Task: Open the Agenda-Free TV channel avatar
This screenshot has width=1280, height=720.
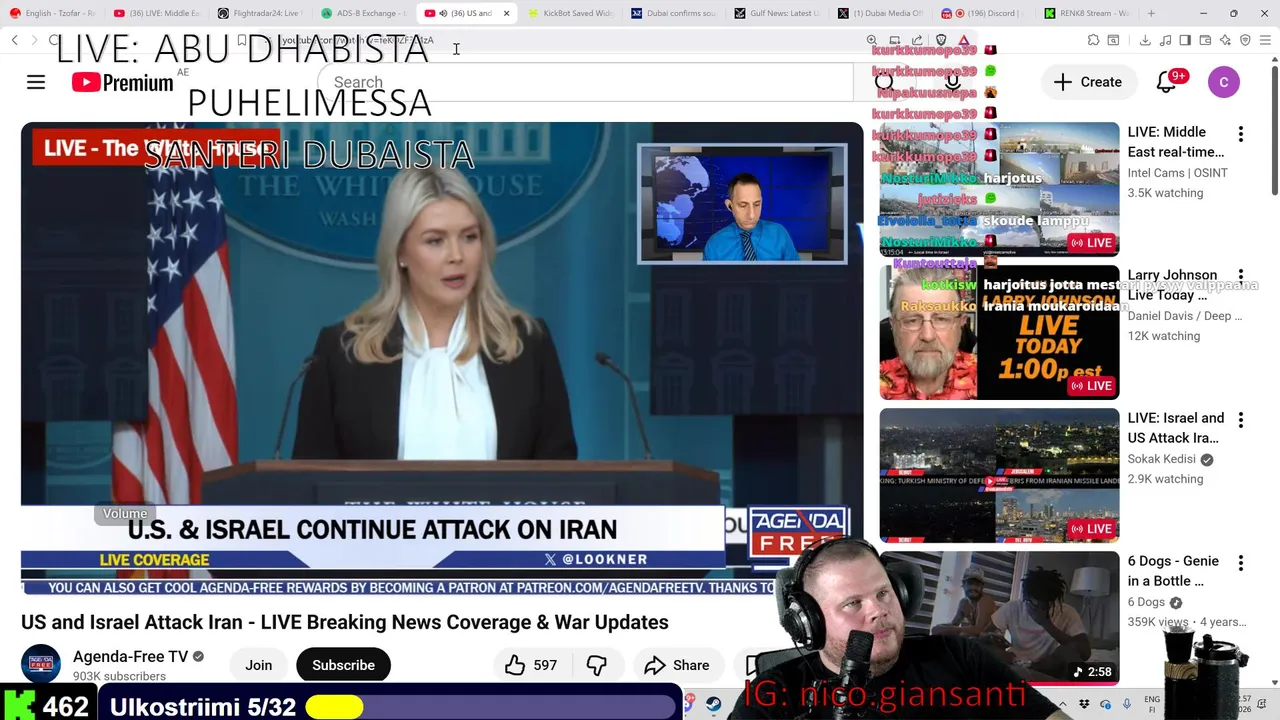Action: click(x=41, y=665)
